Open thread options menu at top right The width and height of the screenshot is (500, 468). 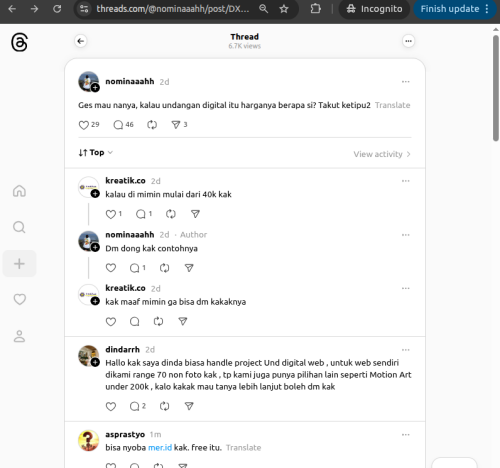408,41
